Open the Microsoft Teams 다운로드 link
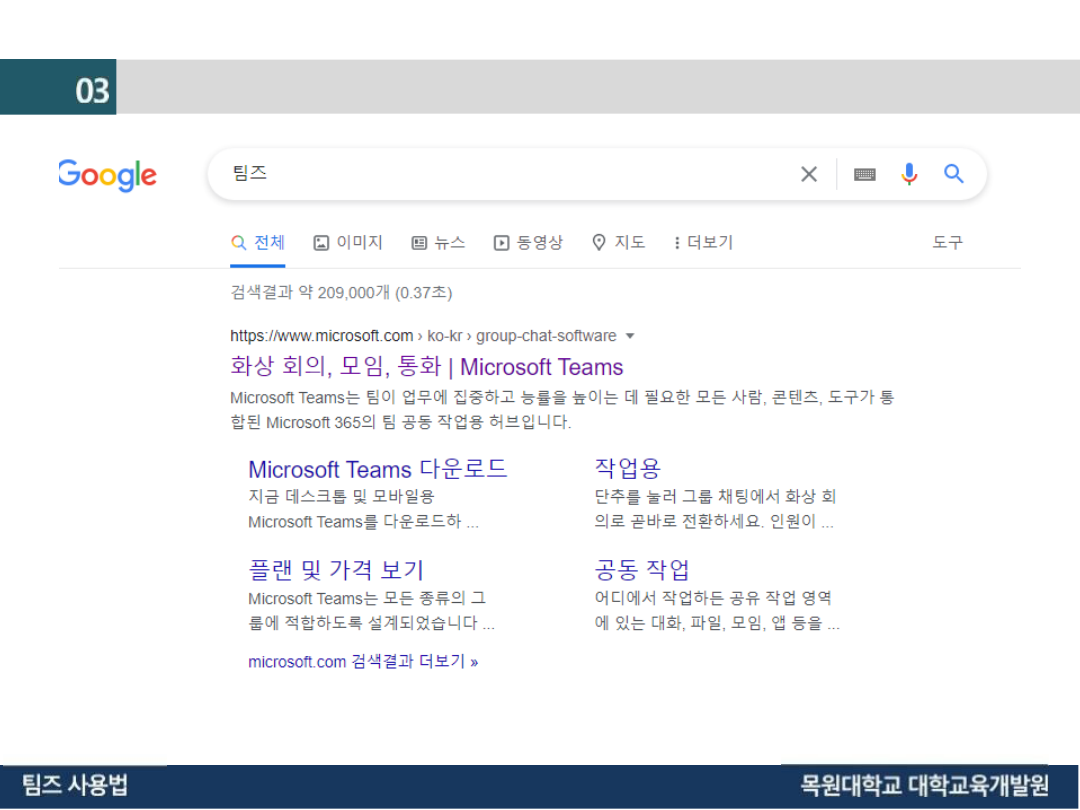Screen dimensions: 1080x810 (377, 469)
